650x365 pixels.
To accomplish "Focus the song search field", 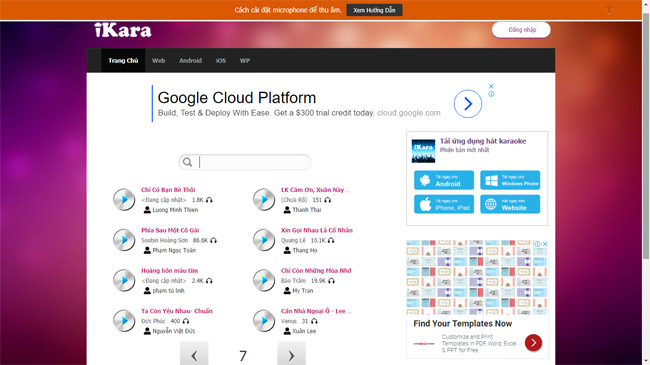I will [245, 162].
